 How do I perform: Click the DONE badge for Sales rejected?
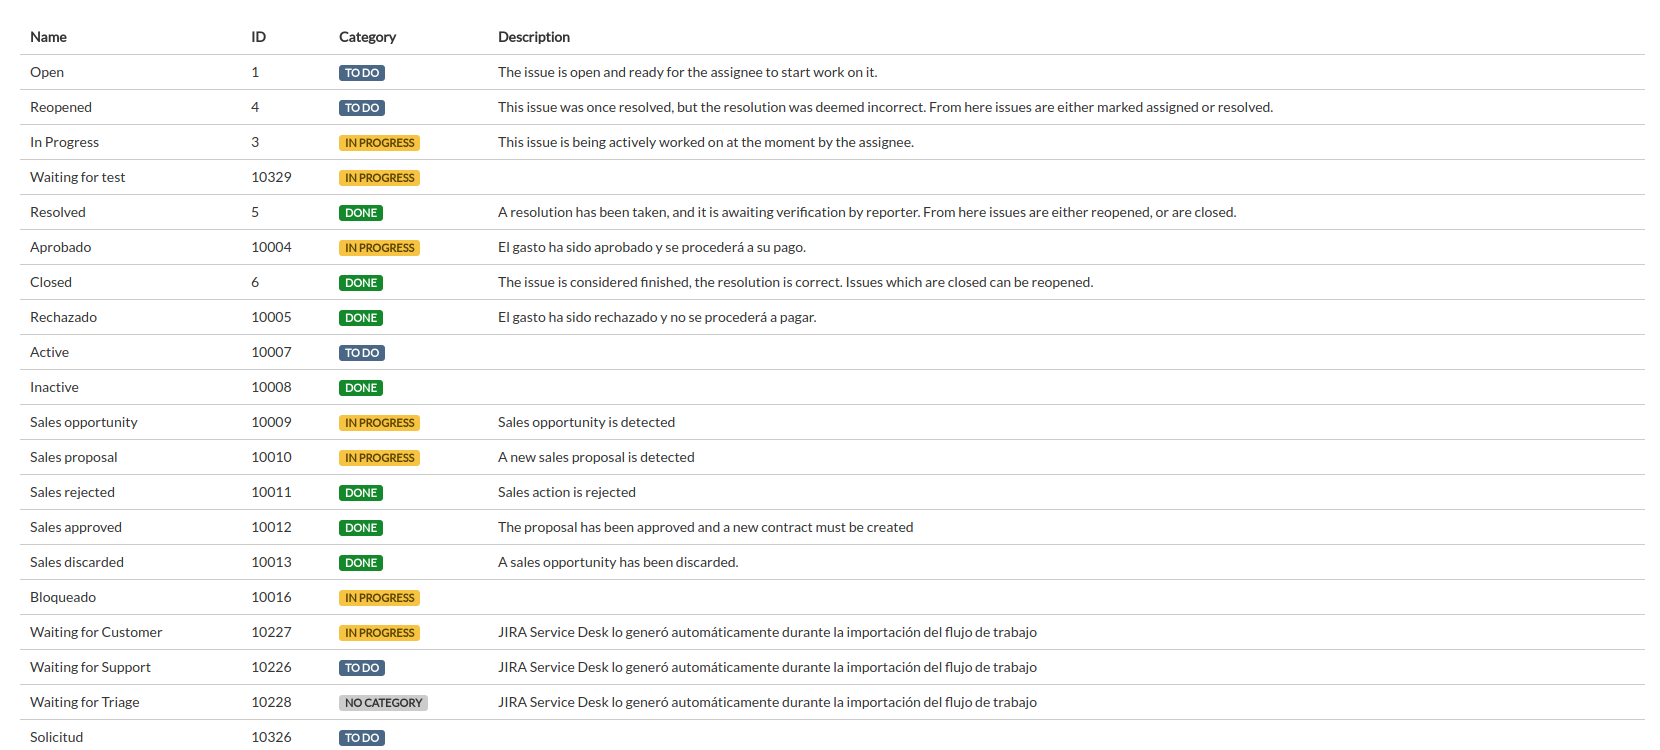[360, 493]
